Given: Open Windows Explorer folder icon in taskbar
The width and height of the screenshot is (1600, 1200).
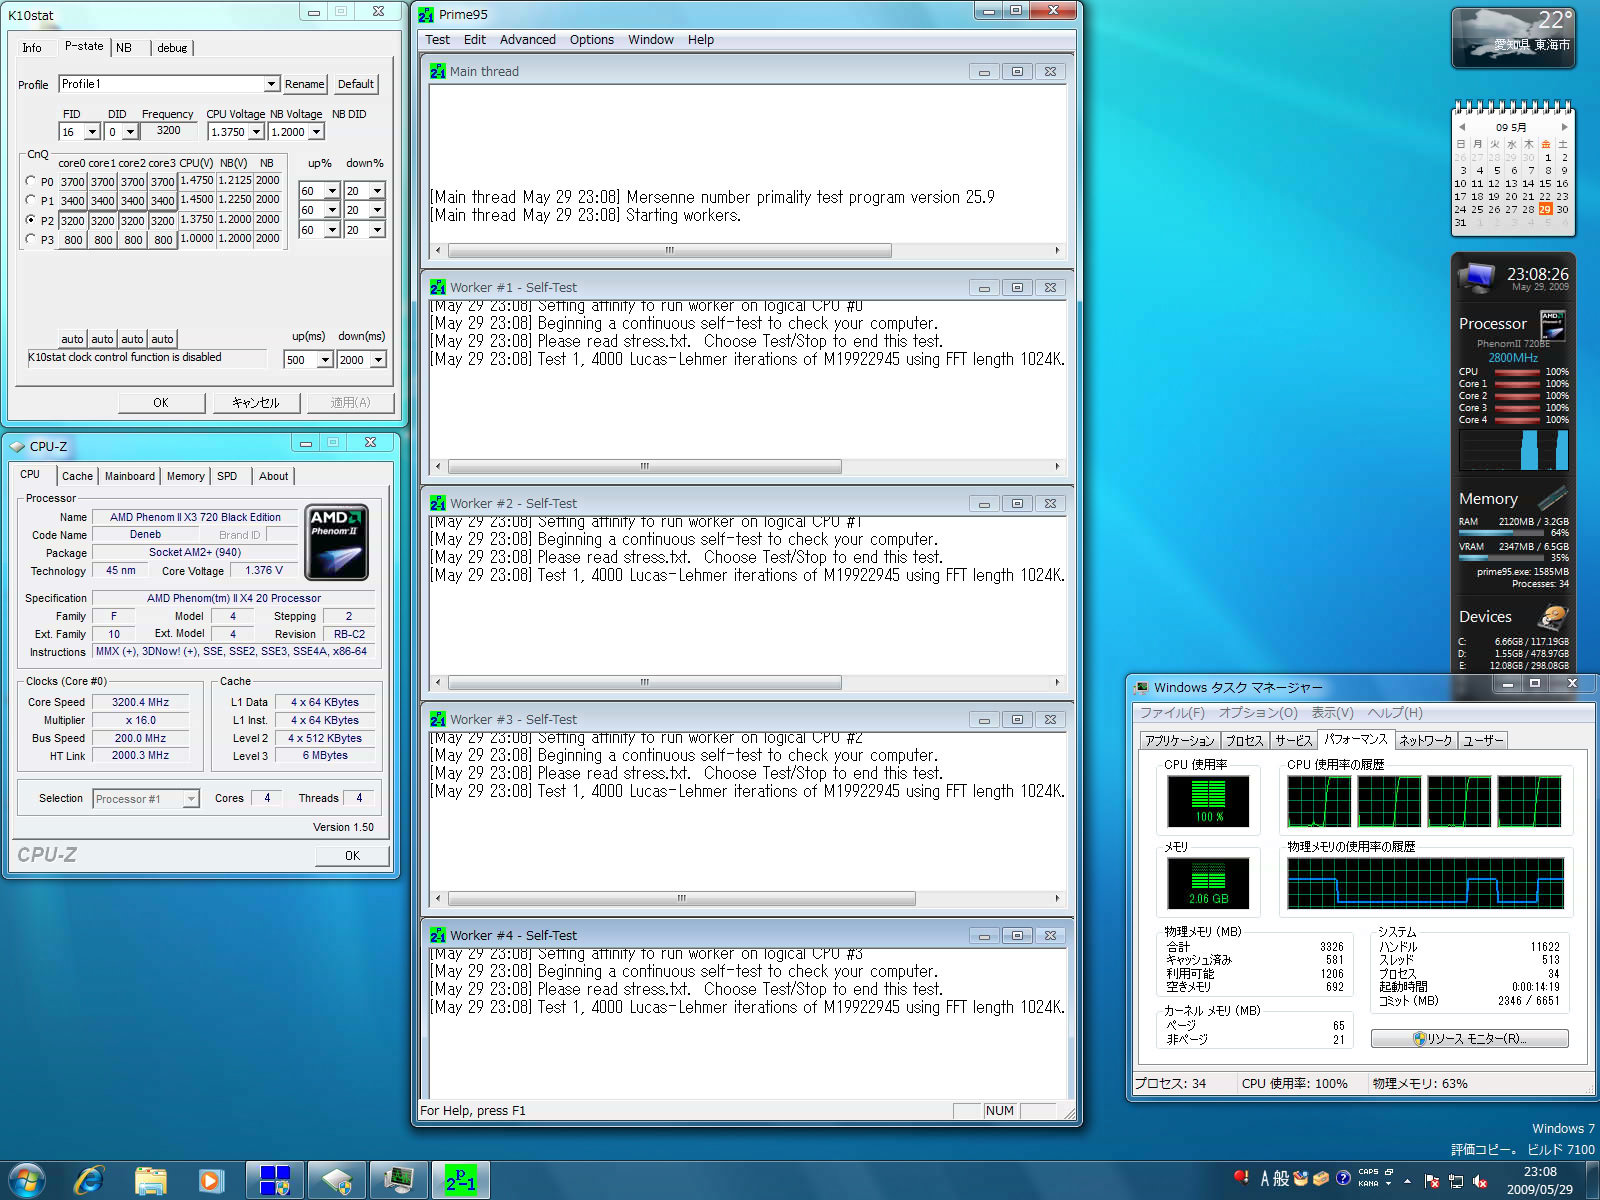Looking at the screenshot, I should pos(150,1181).
